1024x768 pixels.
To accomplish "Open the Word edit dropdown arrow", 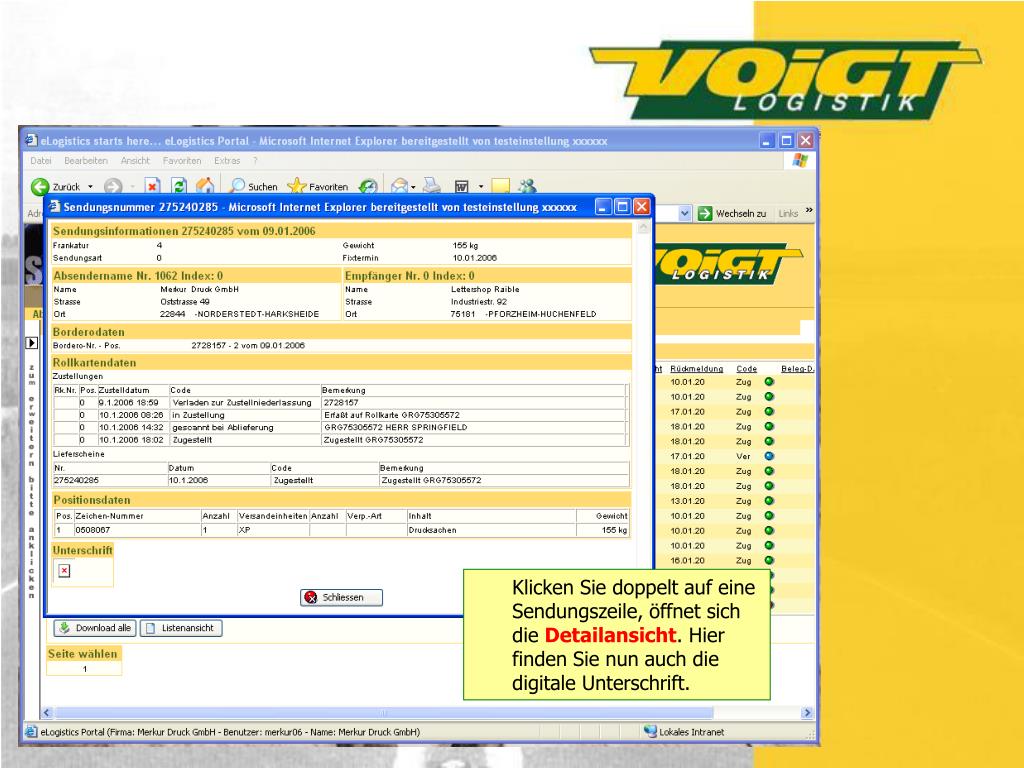I will [x=481, y=187].
